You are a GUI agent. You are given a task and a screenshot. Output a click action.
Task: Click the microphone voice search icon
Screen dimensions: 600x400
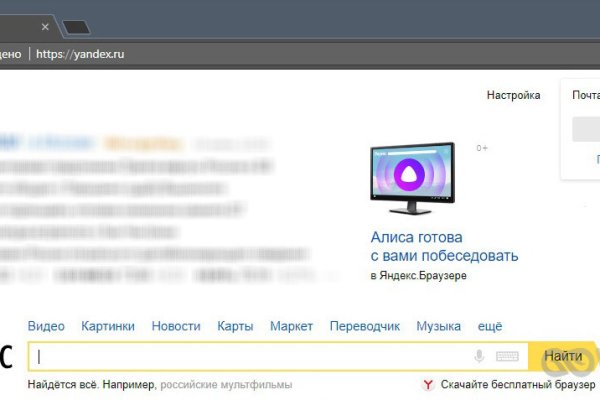[x=480, y=356]
